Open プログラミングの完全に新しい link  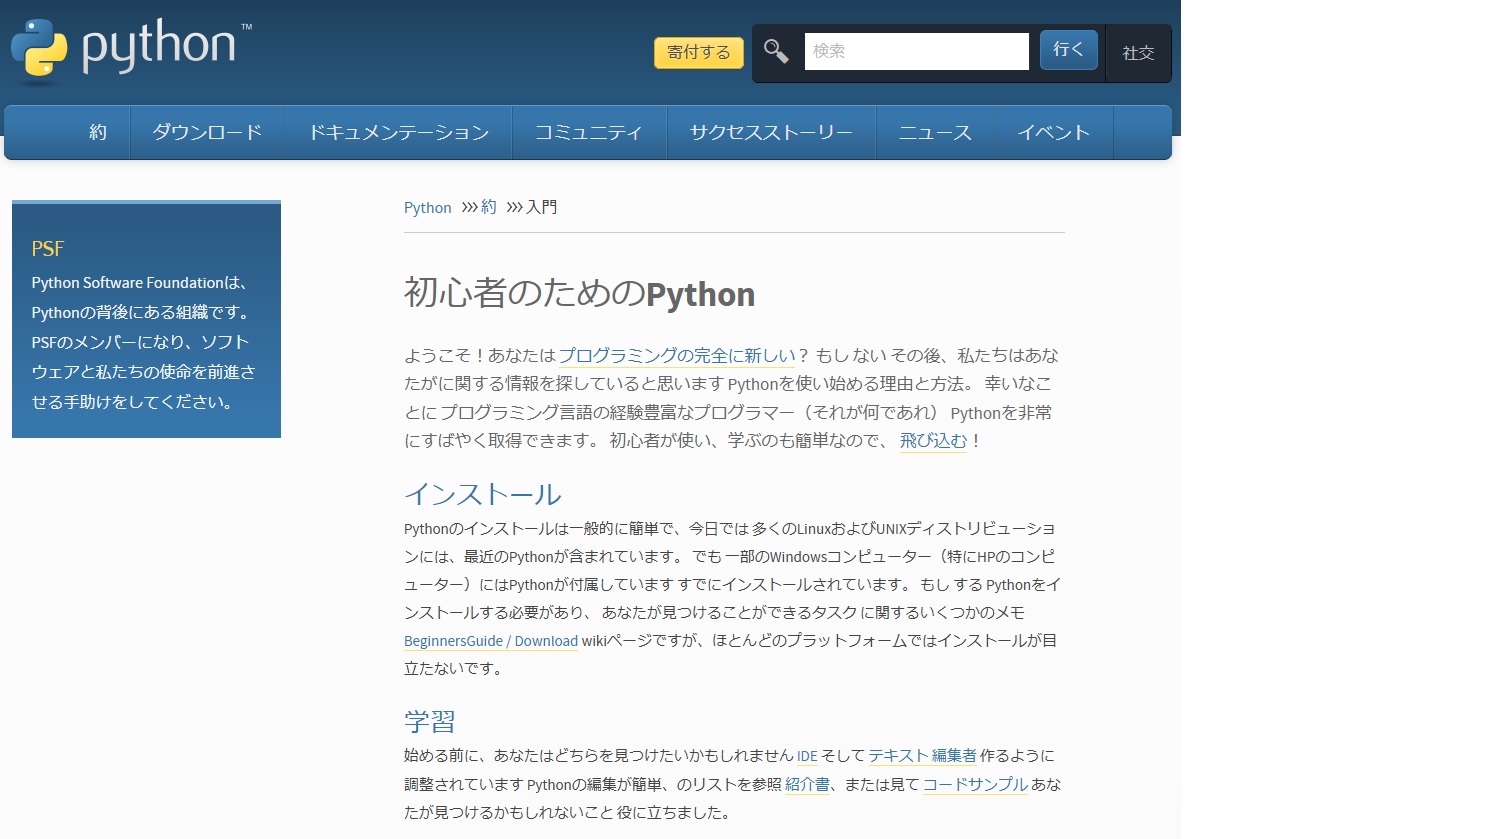[x=677, y=355]
